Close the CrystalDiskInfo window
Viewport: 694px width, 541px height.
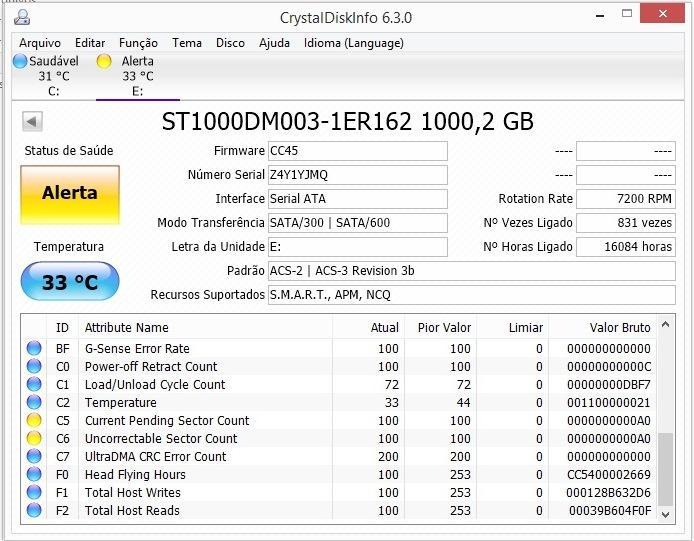pos(663,14)
